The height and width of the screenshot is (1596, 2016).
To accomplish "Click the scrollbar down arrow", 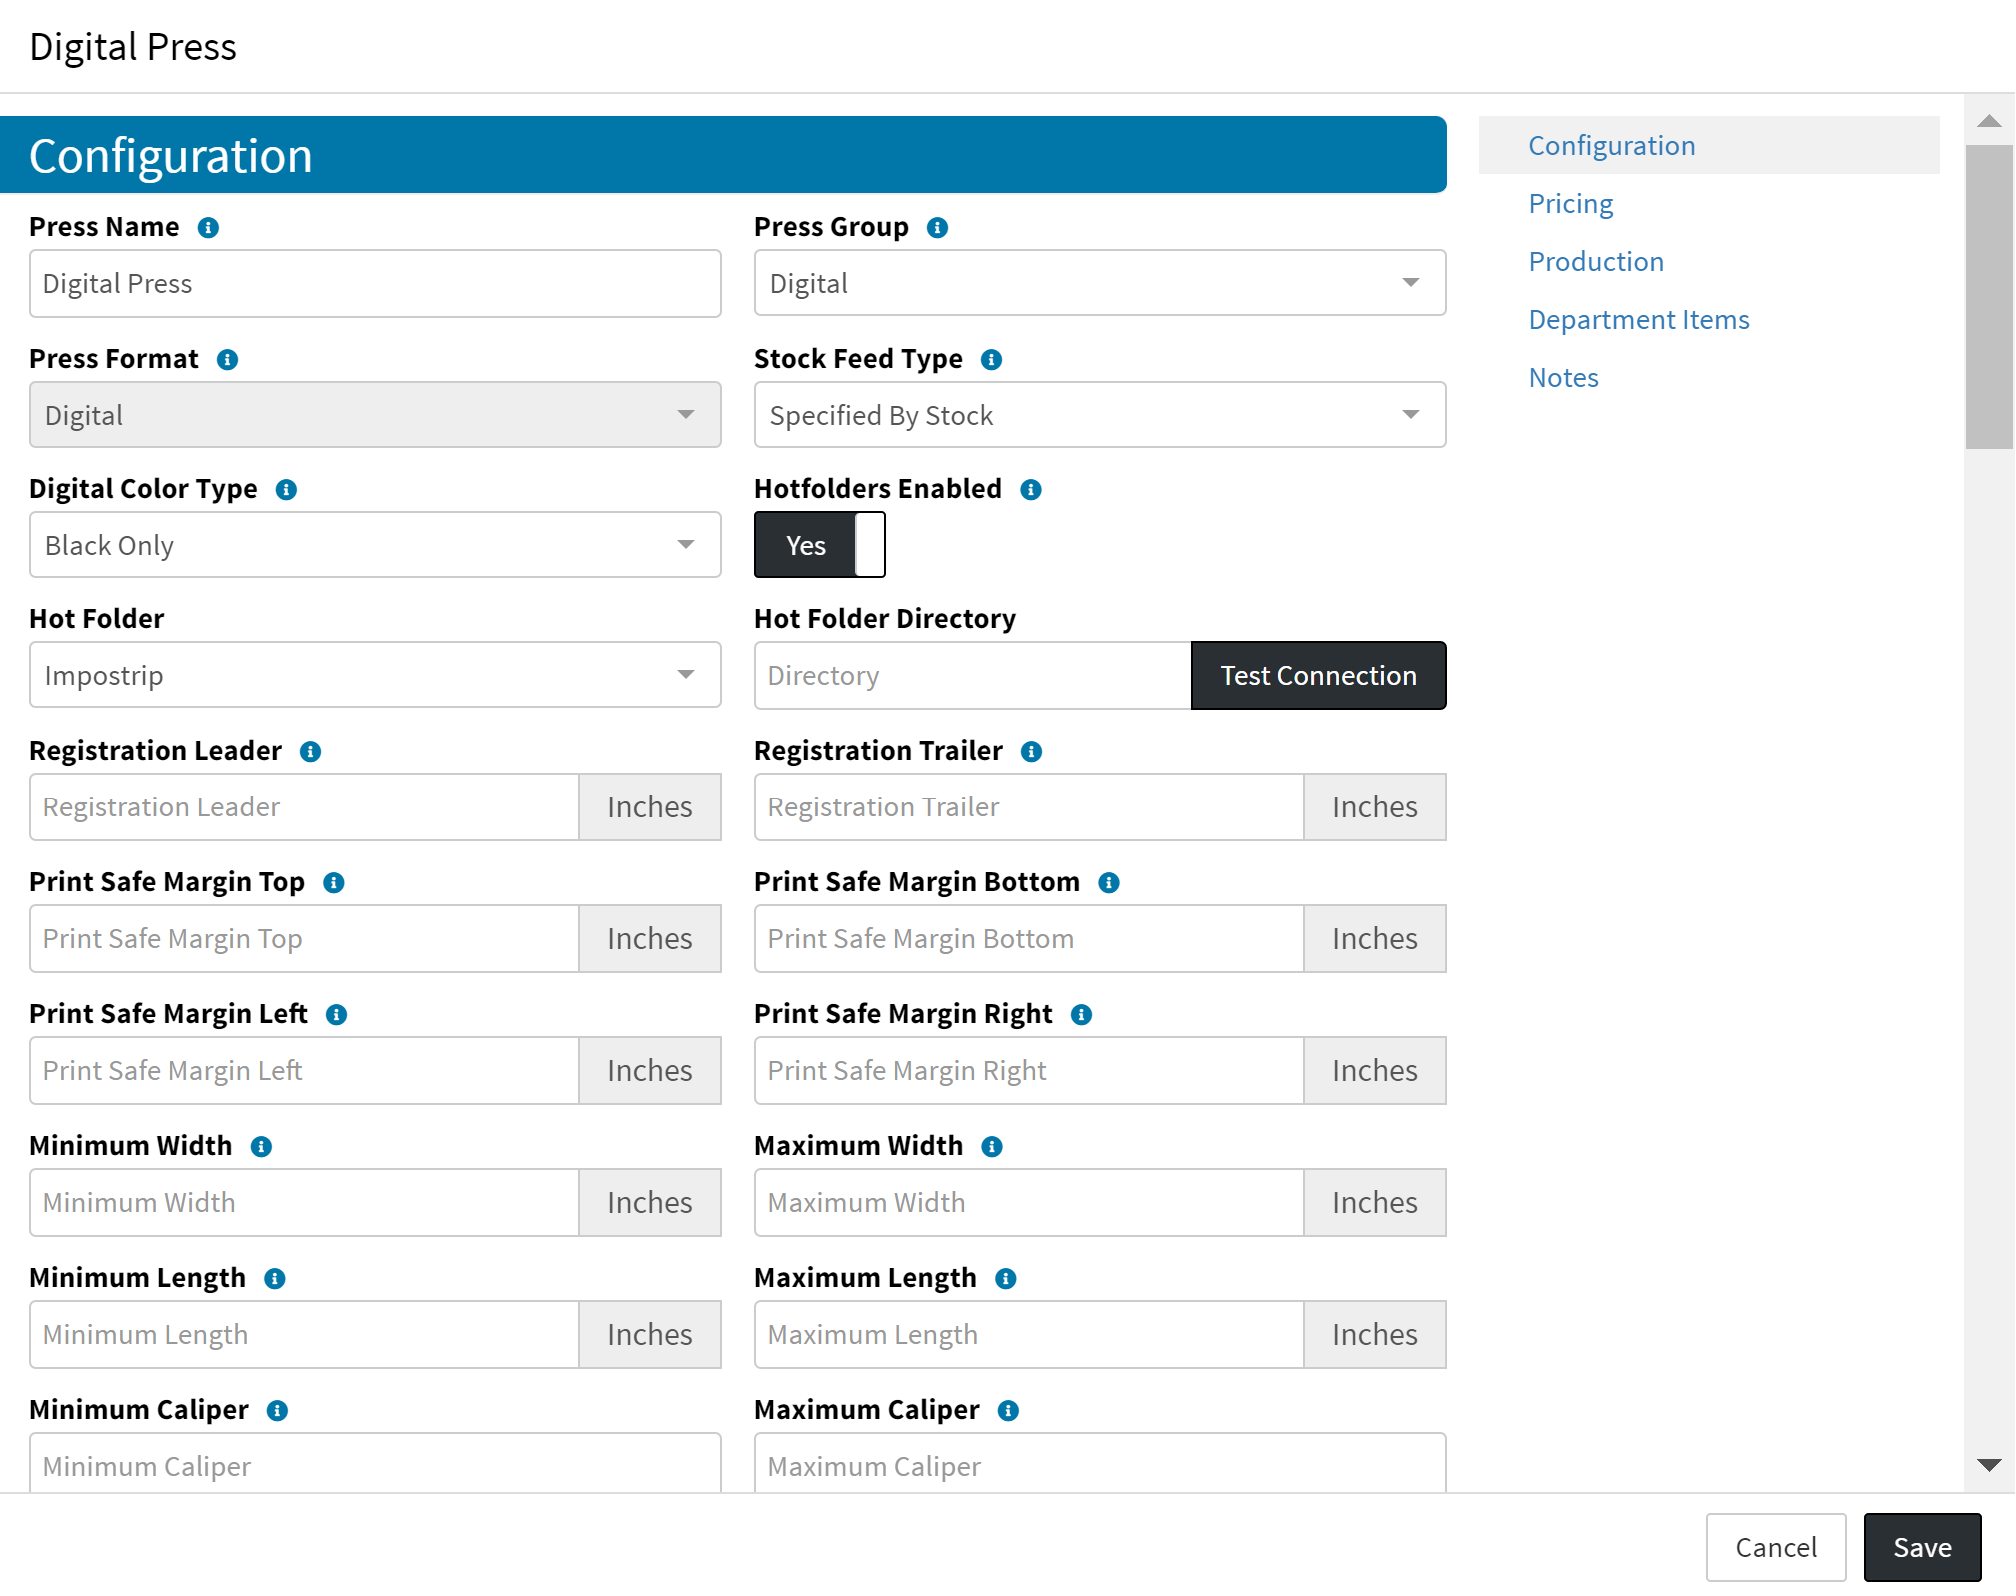I will click(1989, 1465).
